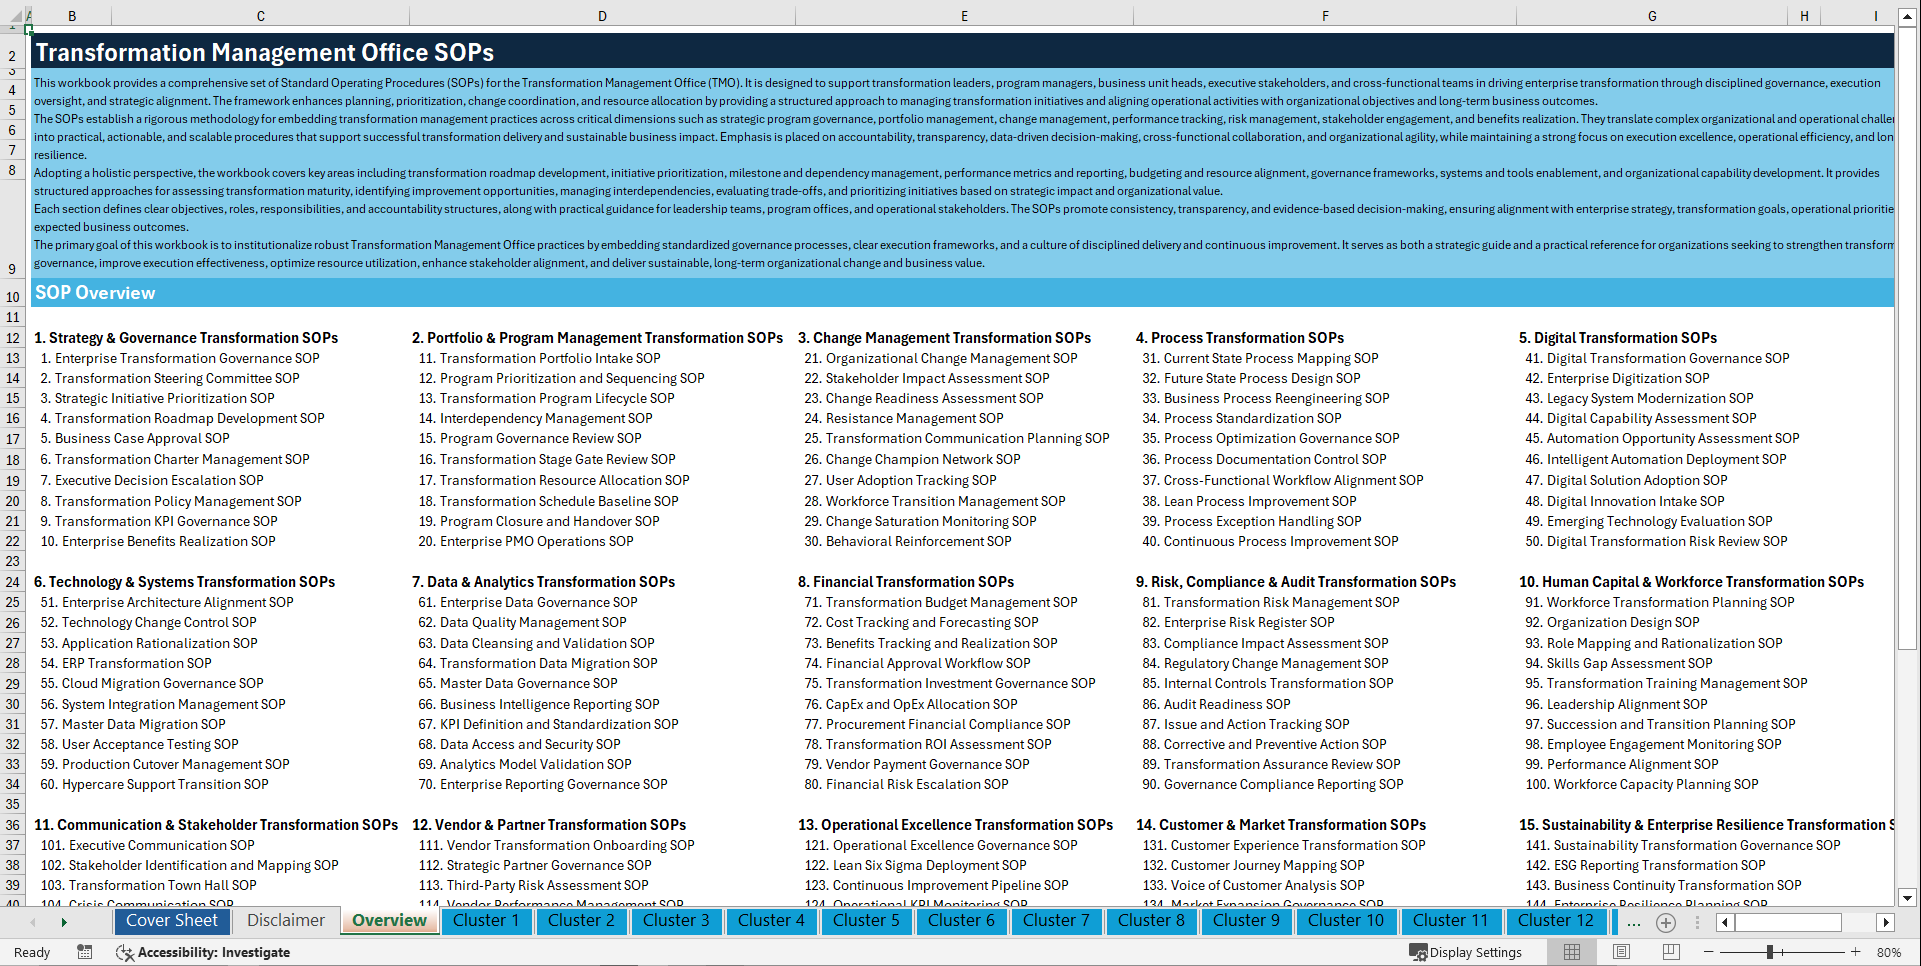
Task: Click 'Organizational Change Management SOP' entry
Action: 951,358
